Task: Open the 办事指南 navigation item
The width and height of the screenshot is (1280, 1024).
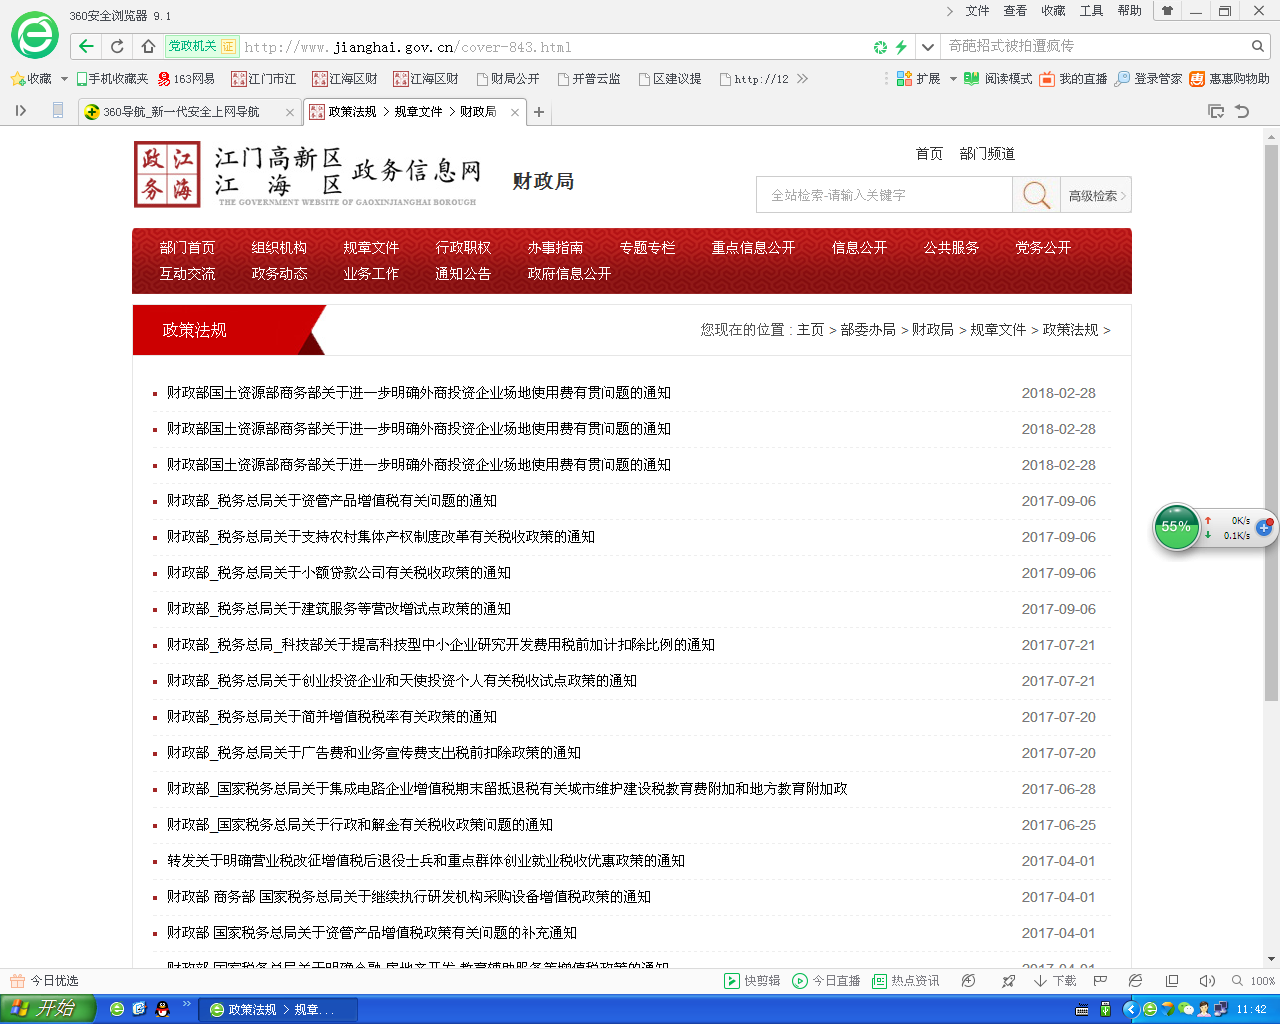Action: click(x=555, y=247)
